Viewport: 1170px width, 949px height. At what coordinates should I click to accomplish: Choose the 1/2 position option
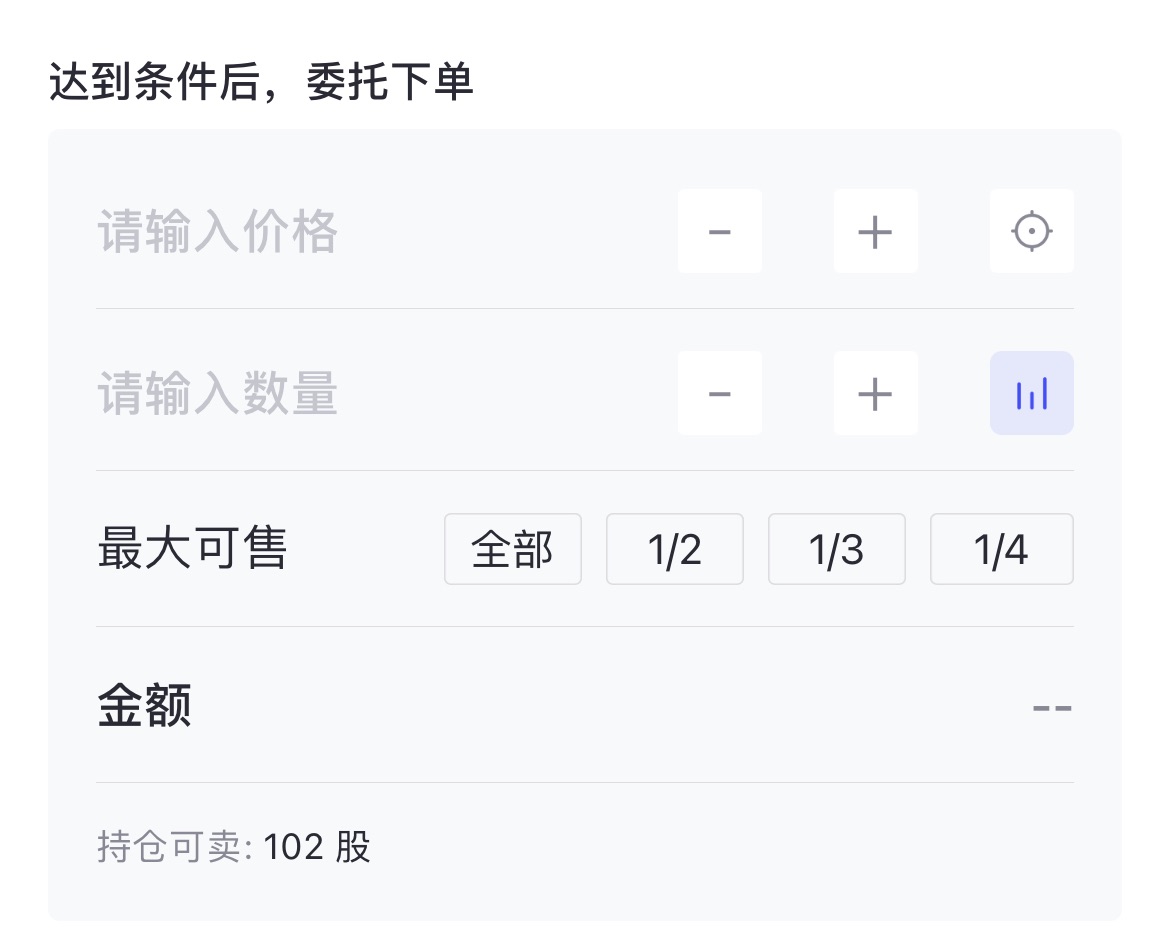675,549
